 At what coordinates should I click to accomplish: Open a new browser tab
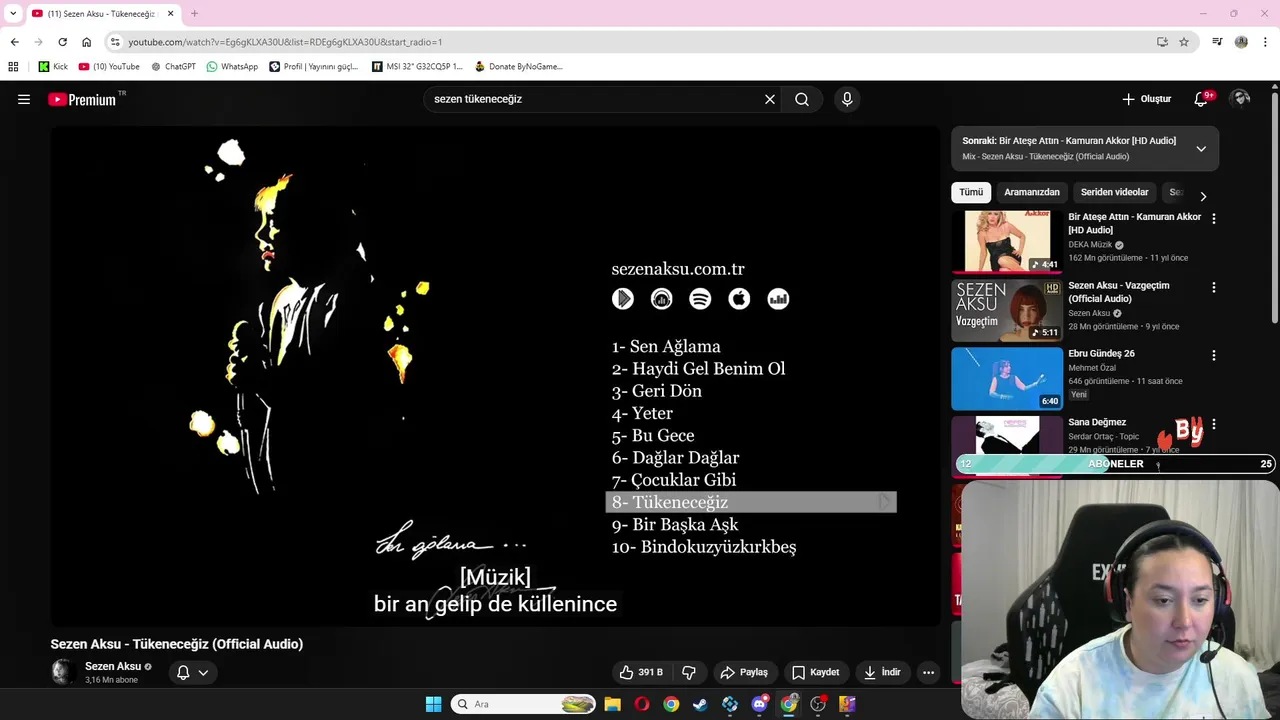point(194,14)
